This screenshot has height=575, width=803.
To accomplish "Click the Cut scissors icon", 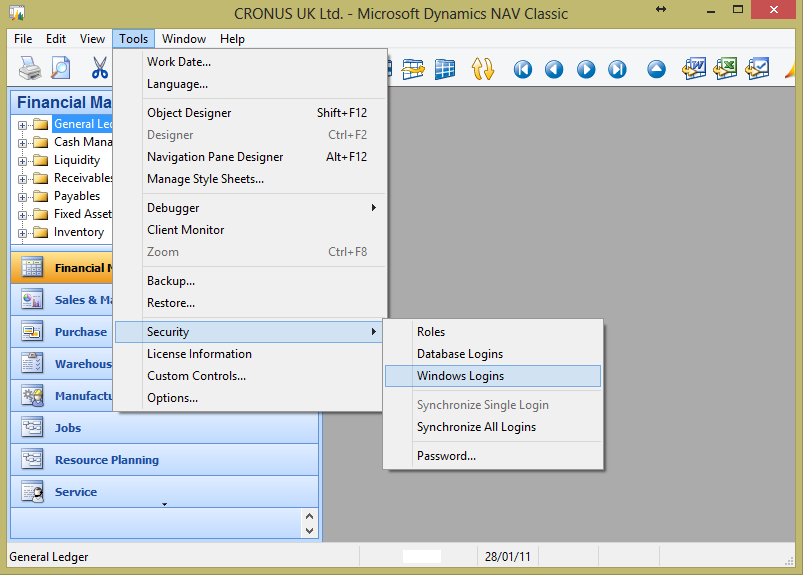I will pyautogui.click(x=100, y=68).
